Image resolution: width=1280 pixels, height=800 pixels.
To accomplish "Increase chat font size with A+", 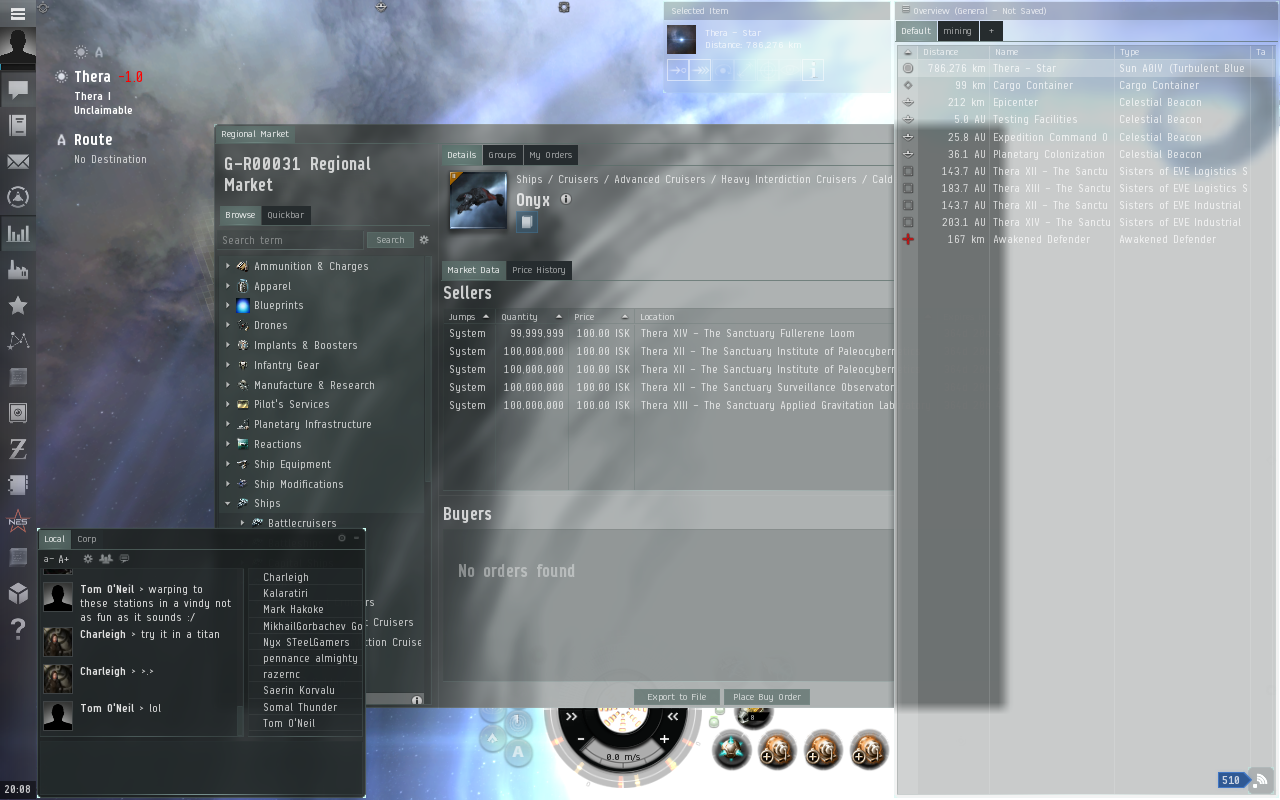I will tap(64, 559).
